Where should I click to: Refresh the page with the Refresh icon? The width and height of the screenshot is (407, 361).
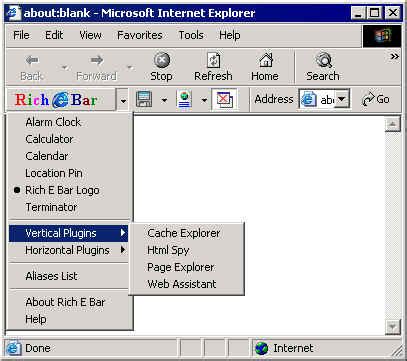tap(213, 61)
